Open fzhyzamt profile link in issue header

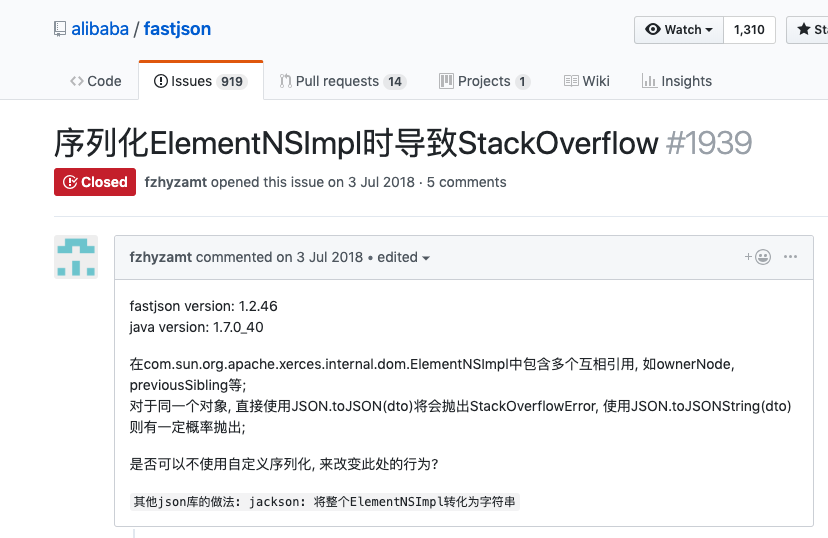[x=176, y=182]
